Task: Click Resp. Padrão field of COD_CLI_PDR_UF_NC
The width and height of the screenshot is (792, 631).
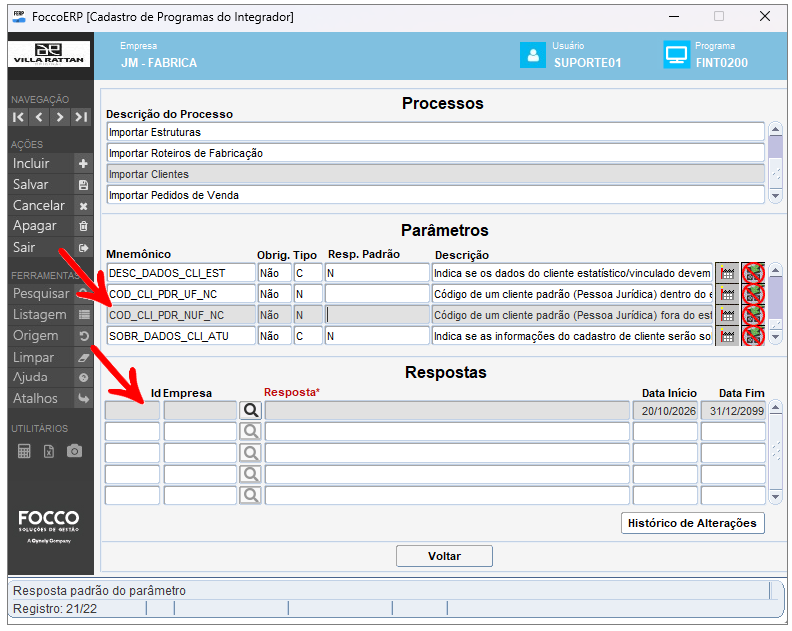Action: (377, 294)
